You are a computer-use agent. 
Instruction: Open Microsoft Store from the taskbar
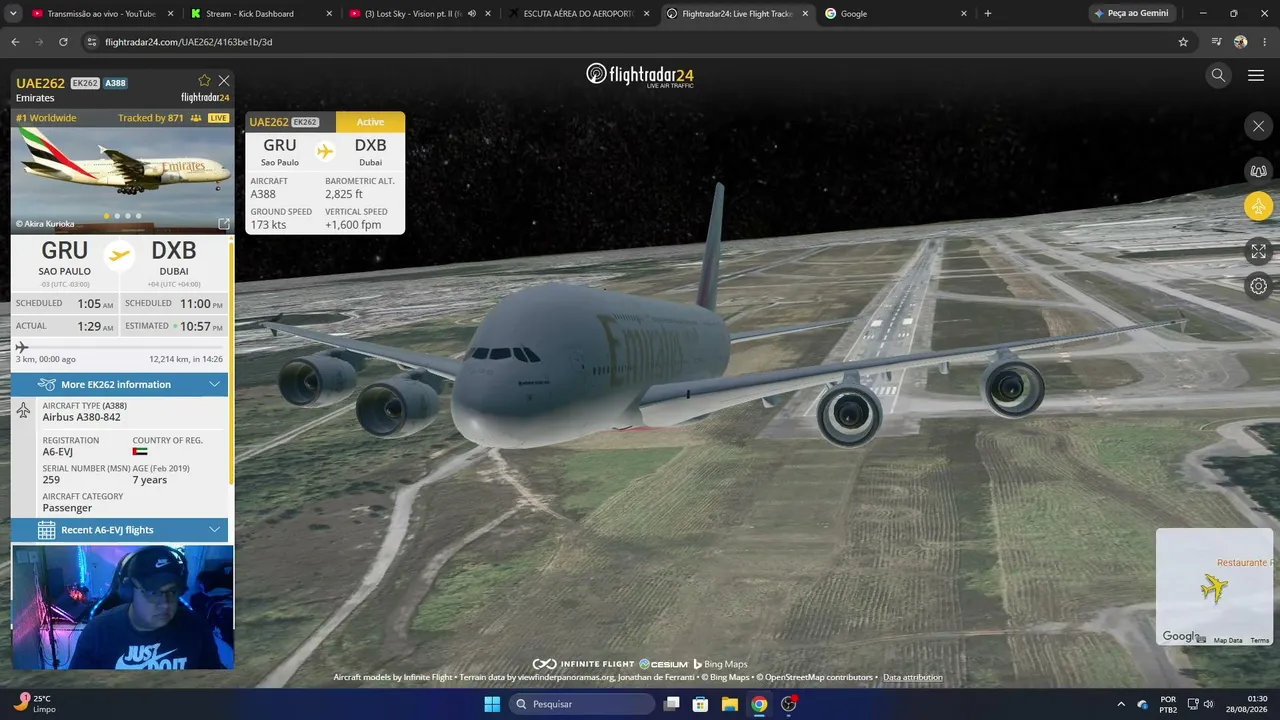701,704
